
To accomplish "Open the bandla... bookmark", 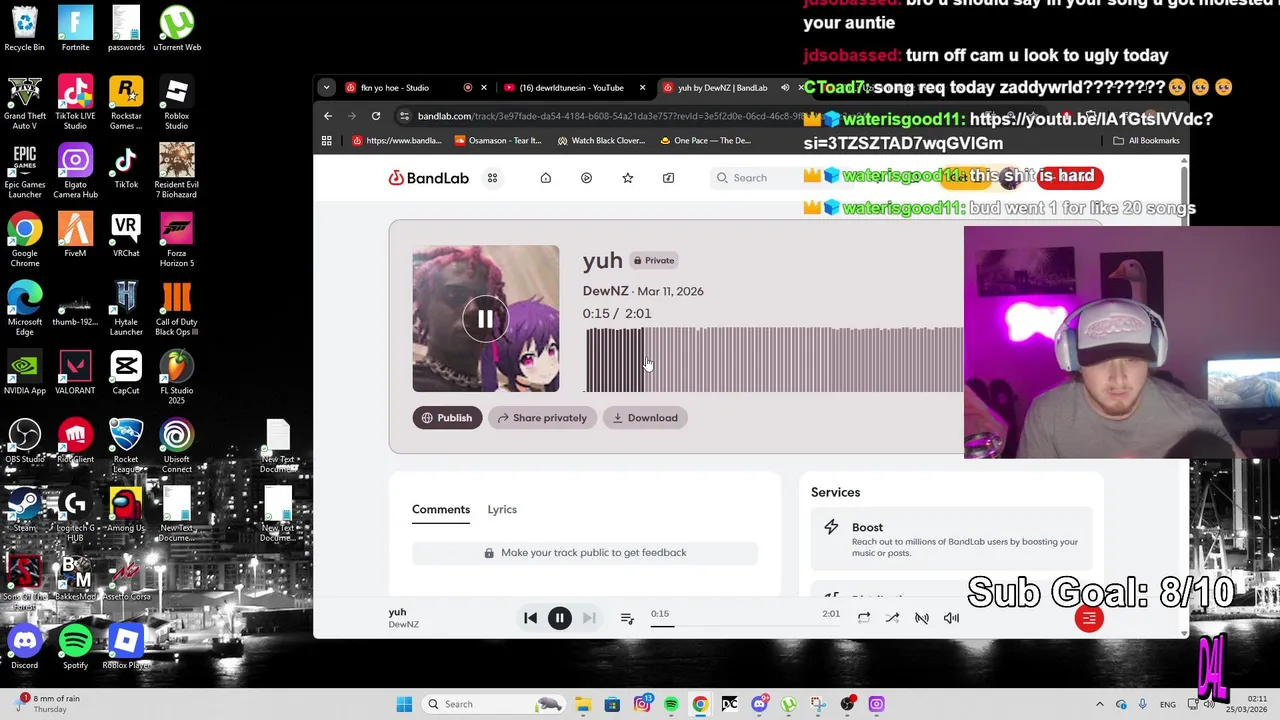I will [x=397, y=141].
